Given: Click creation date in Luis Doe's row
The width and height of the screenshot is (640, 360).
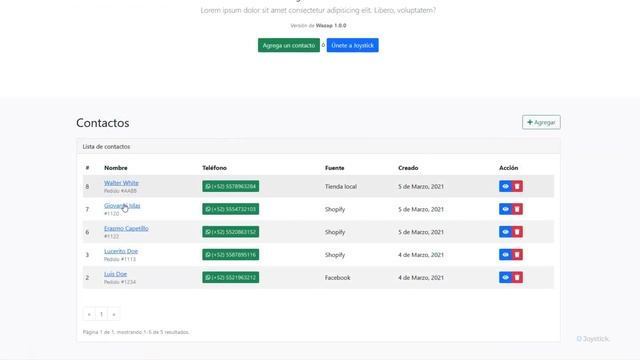Looking at the screenshot, I should (421, 278).
